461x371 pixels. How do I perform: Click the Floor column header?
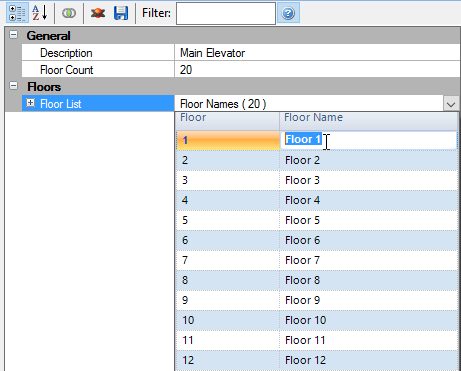[x=227, y=121]
